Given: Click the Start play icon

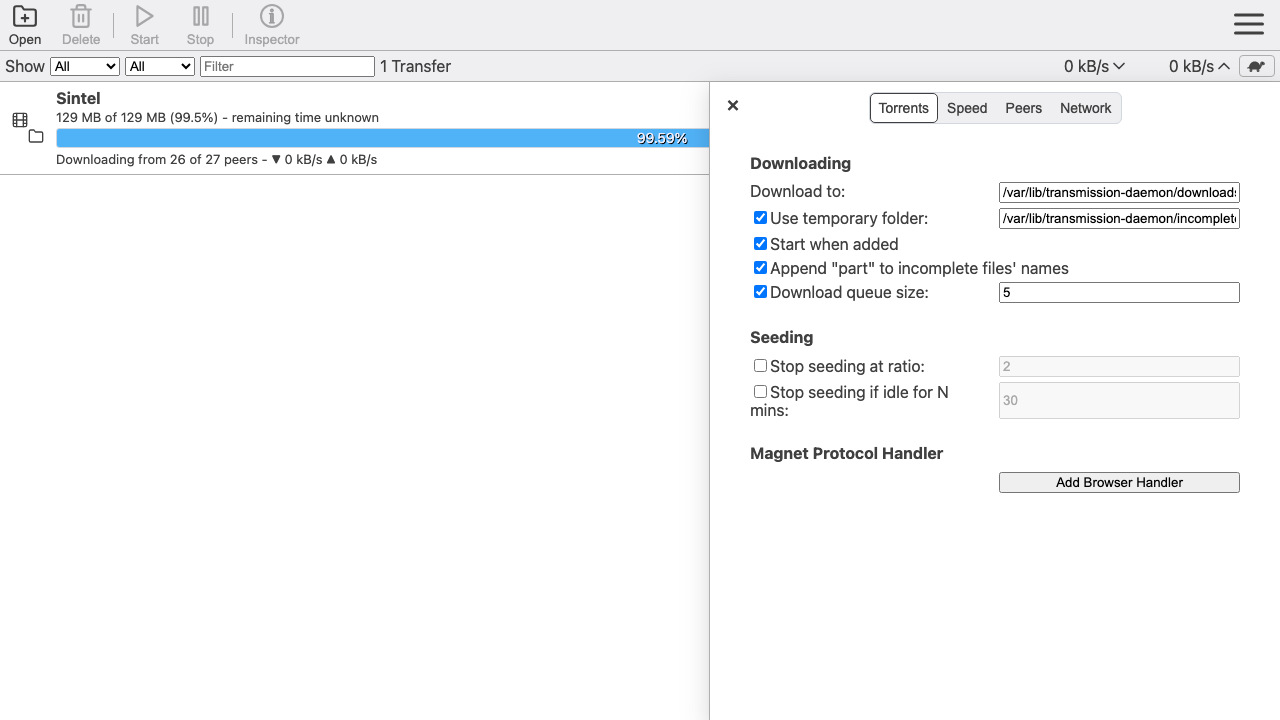Looking at the screenshot, I should click(x=144, y=17).
